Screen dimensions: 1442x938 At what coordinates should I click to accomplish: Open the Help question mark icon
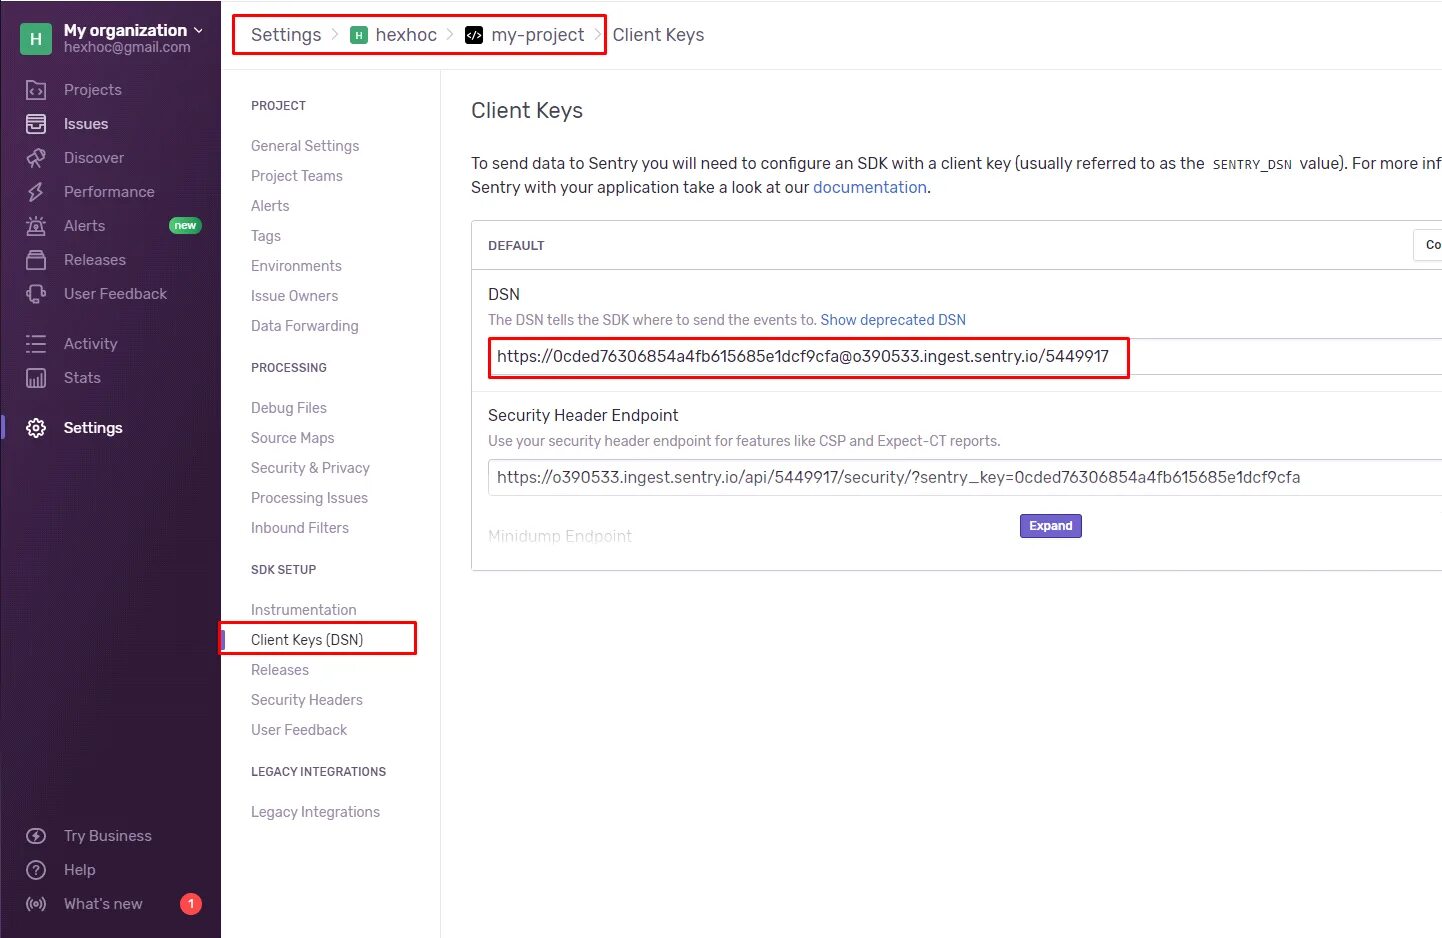tap(36, 870)
